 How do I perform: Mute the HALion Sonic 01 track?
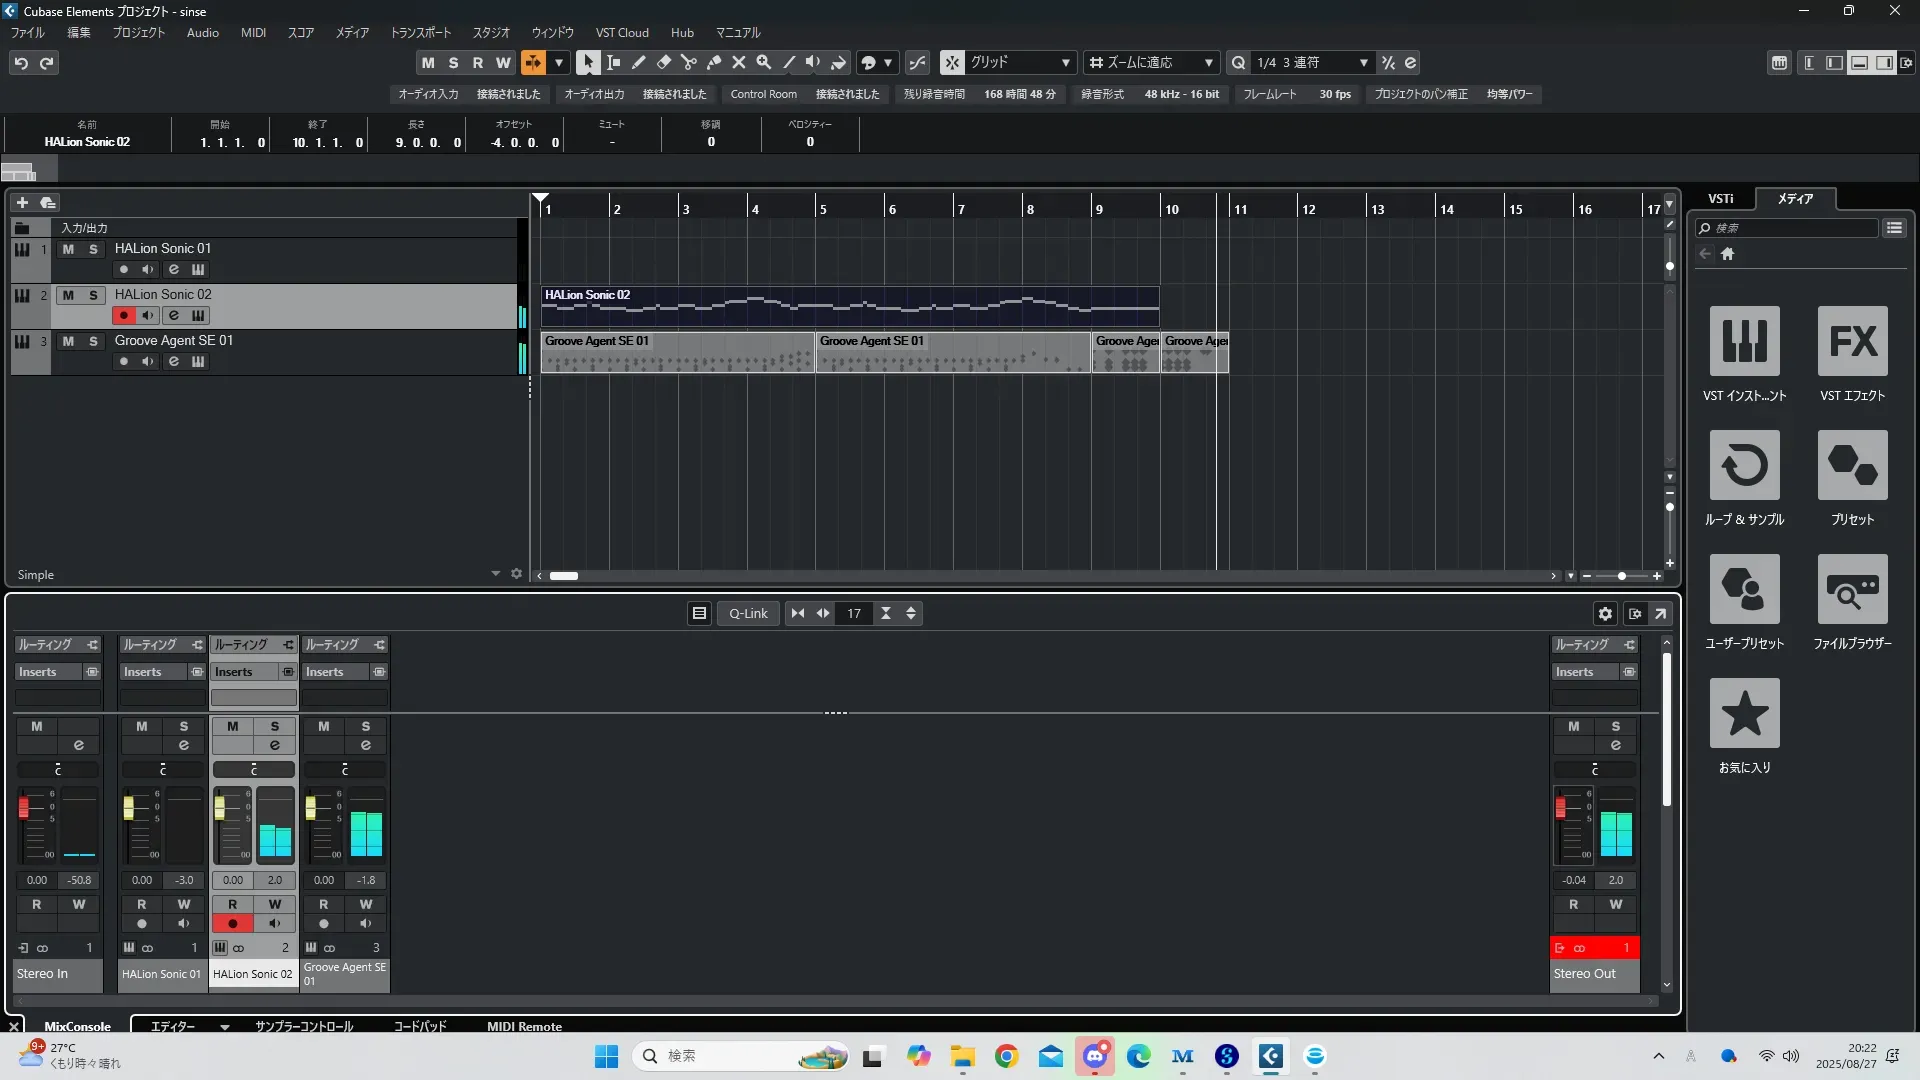(x=68, y=249)
